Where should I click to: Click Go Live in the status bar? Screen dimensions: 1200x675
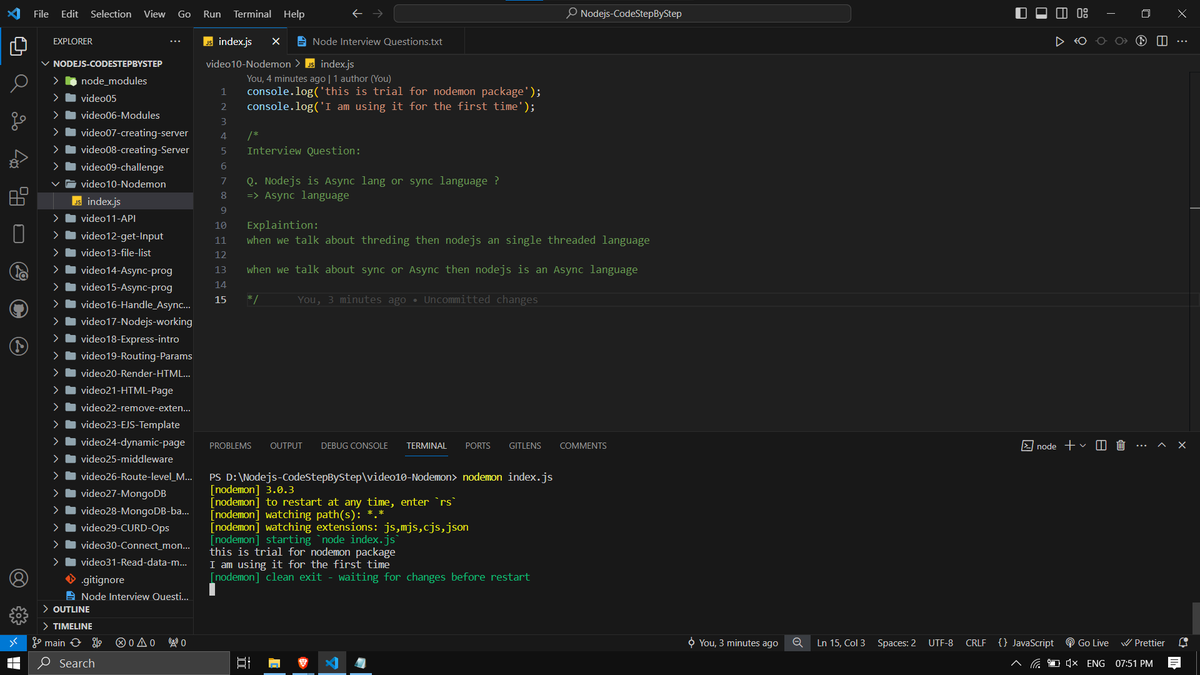pos(1087,643)
